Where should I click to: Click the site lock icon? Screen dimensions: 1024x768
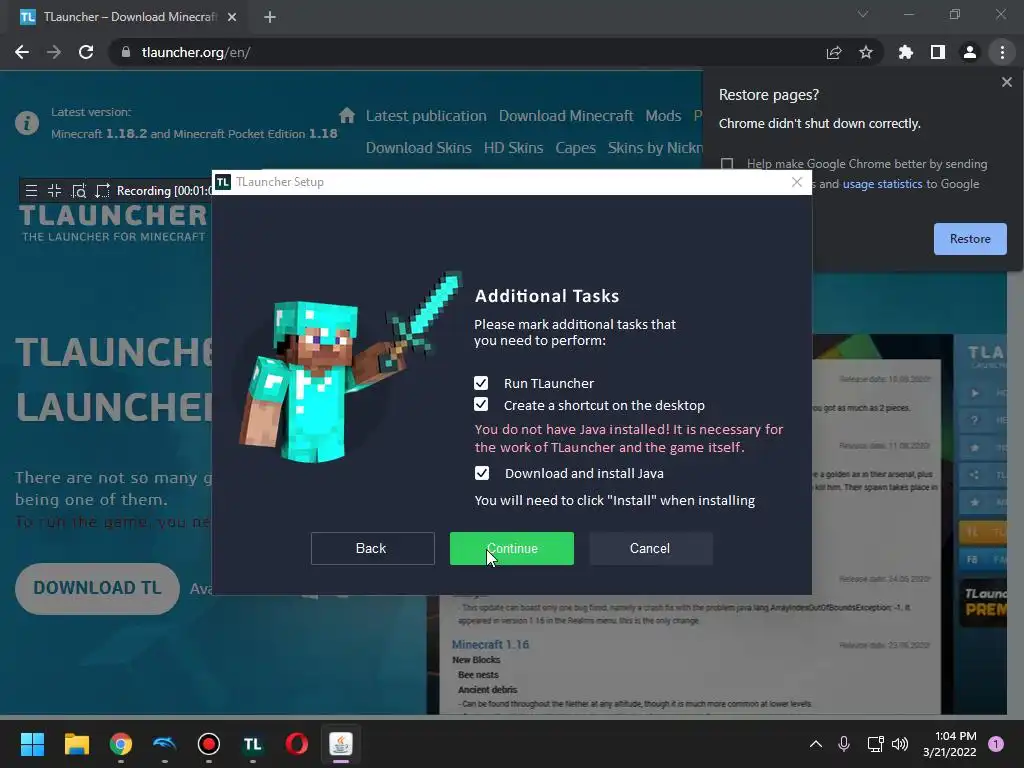click(125, 52)
